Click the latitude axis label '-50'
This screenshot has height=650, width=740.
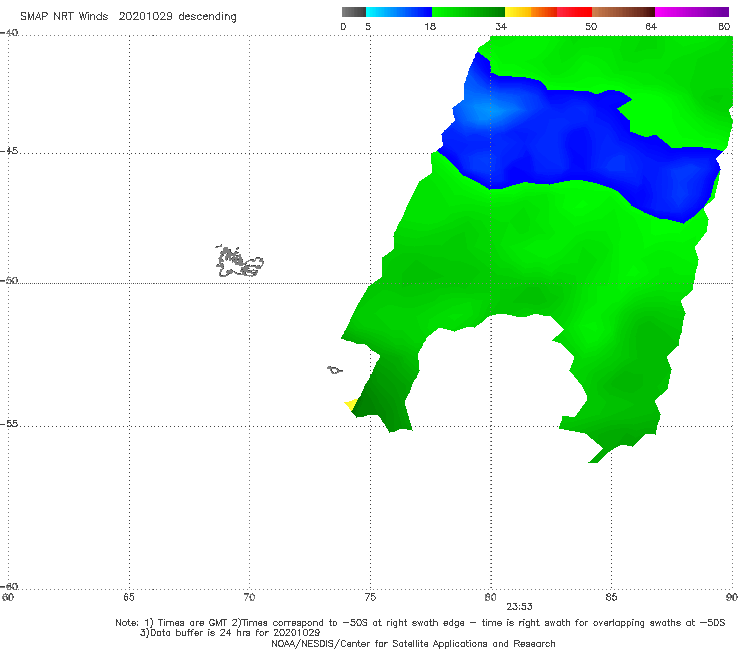[x=9, y=280]
